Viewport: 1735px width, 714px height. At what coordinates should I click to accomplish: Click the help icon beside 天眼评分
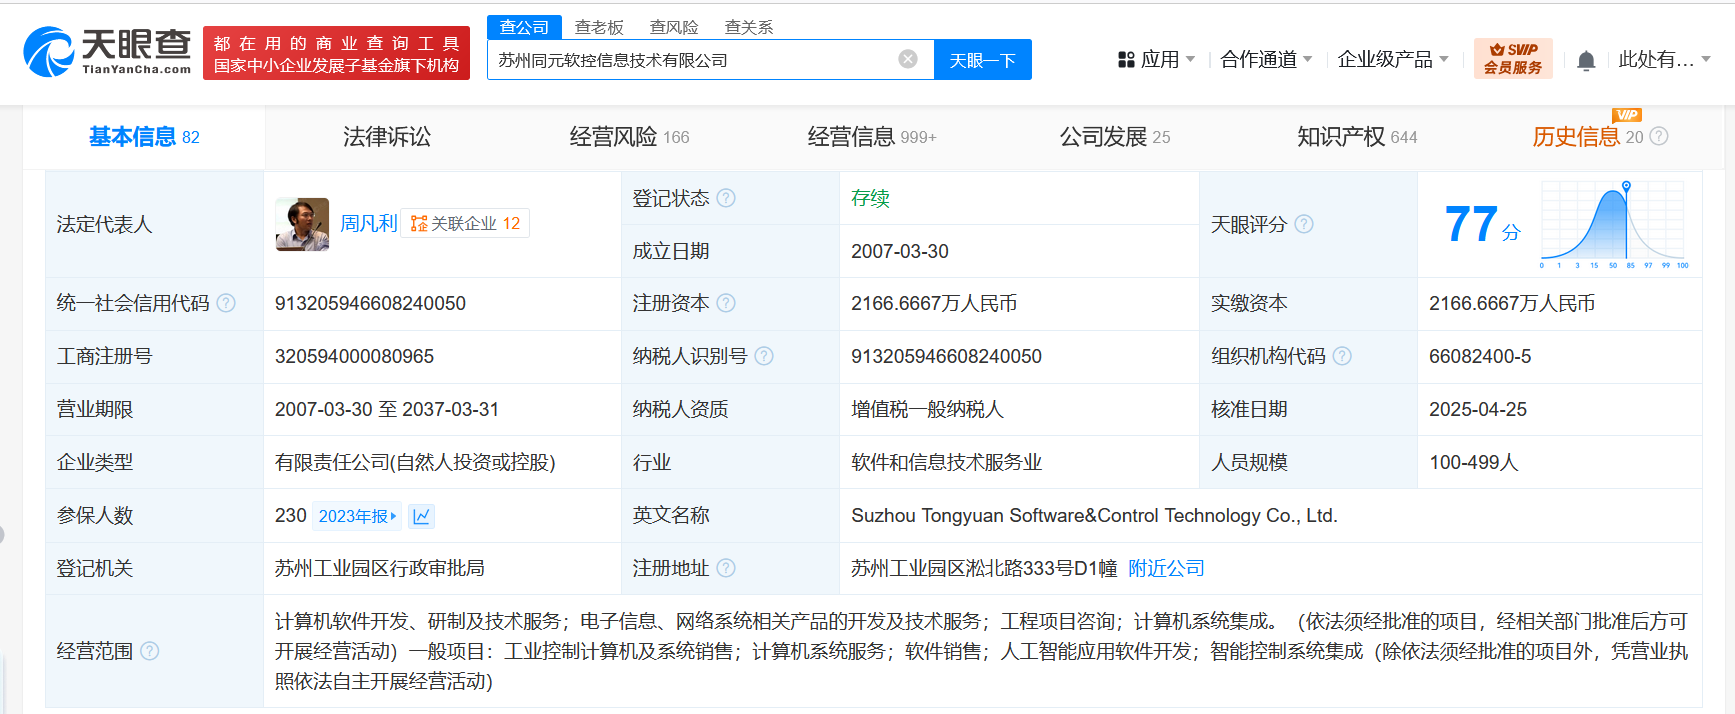point(1304,224)
